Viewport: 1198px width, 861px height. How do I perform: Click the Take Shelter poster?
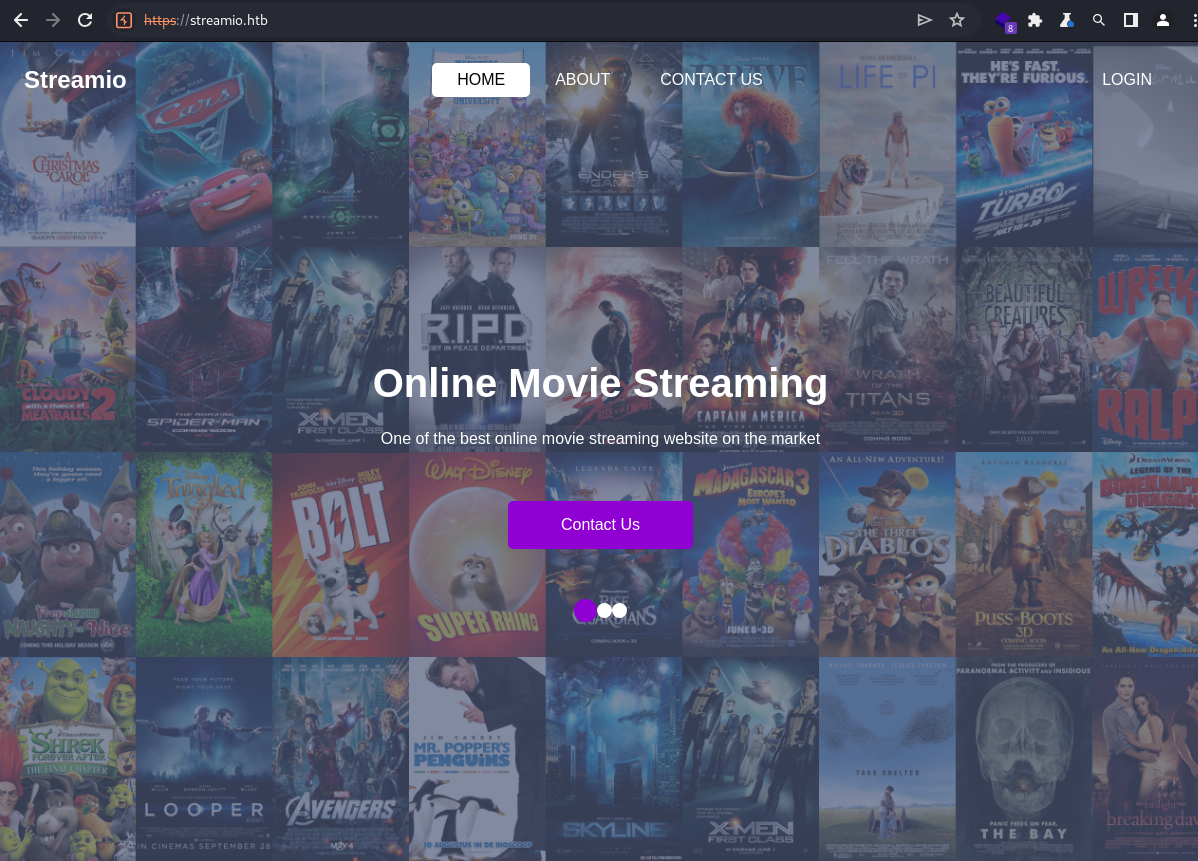point(887,759)
